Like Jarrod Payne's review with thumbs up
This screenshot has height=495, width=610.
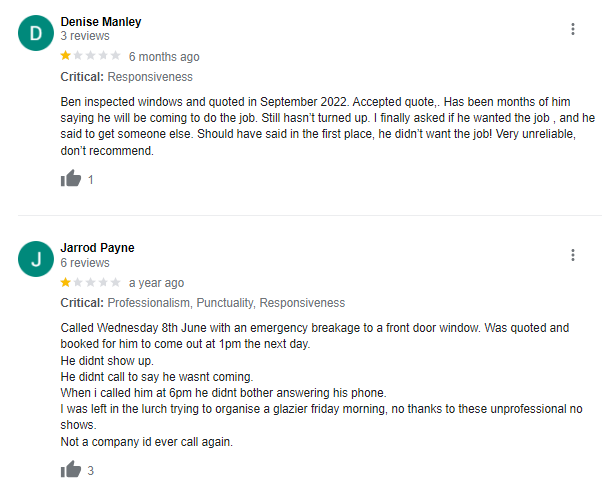pyautogui.click(x=71, y=469)
